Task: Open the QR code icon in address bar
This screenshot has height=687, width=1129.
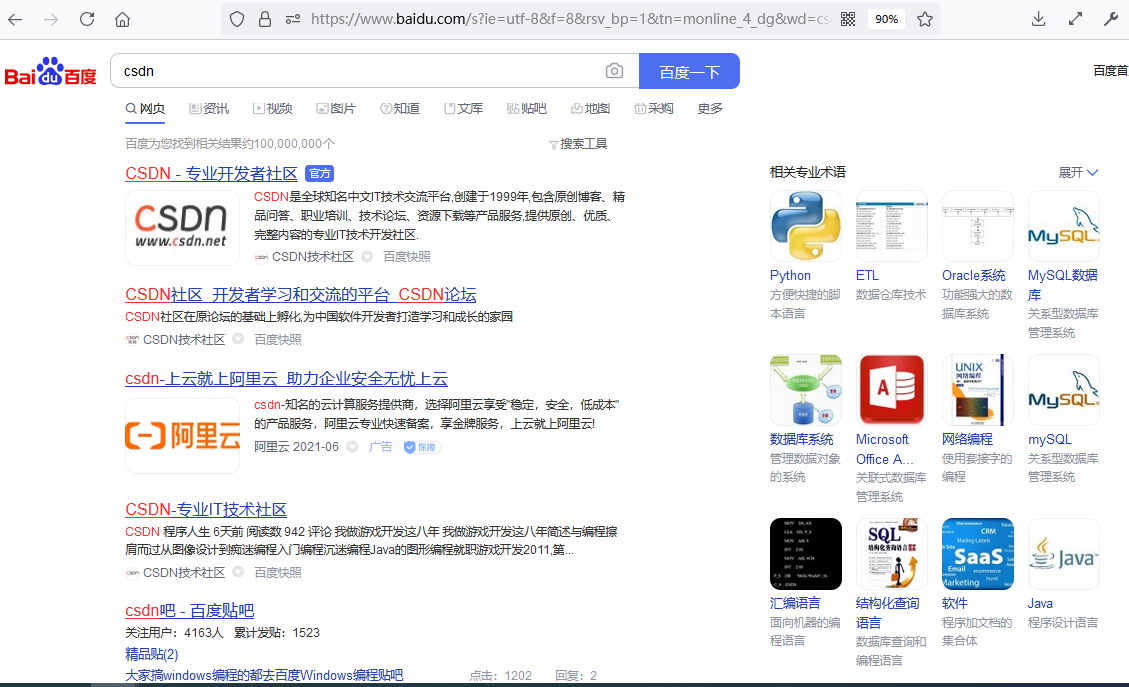Action: pos(848,19)
